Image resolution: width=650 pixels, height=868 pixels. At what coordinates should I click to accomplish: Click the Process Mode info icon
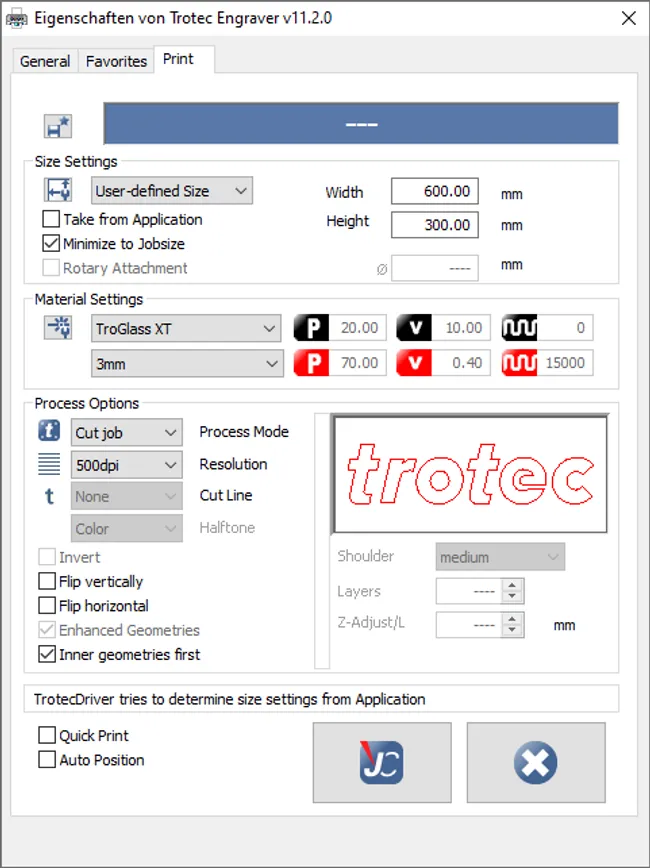[49, 432]
